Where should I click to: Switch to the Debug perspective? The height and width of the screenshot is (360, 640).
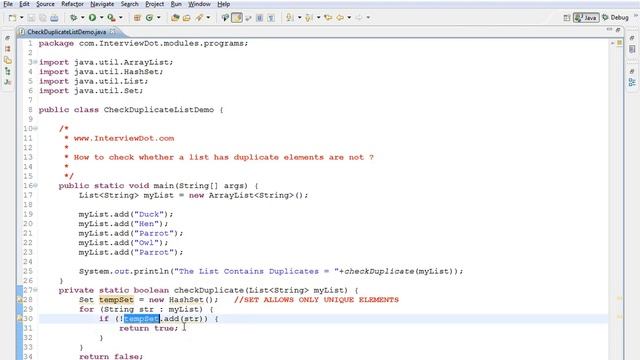(x=615, y=18)
